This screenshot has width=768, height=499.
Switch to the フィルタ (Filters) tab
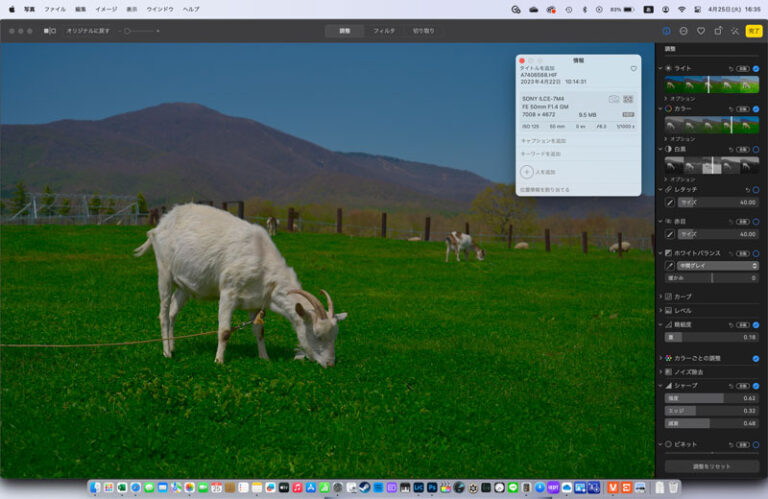[x=384, y=31]
